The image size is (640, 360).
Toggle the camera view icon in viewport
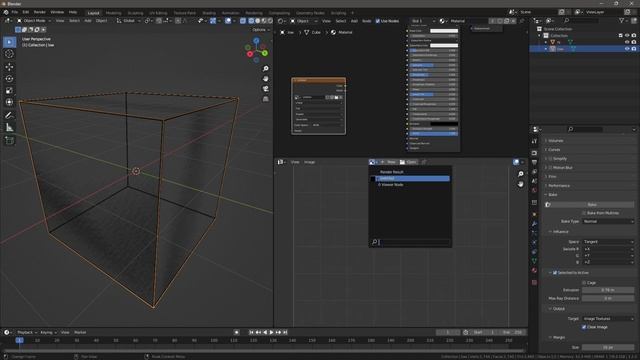(x=266, y=89)
